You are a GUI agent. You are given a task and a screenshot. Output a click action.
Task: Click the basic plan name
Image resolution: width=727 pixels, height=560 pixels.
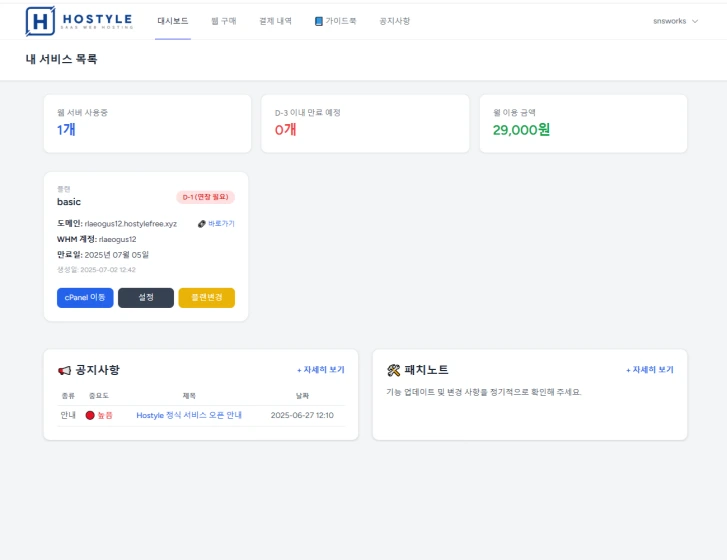pyautogui.click(x=69, y=202)
